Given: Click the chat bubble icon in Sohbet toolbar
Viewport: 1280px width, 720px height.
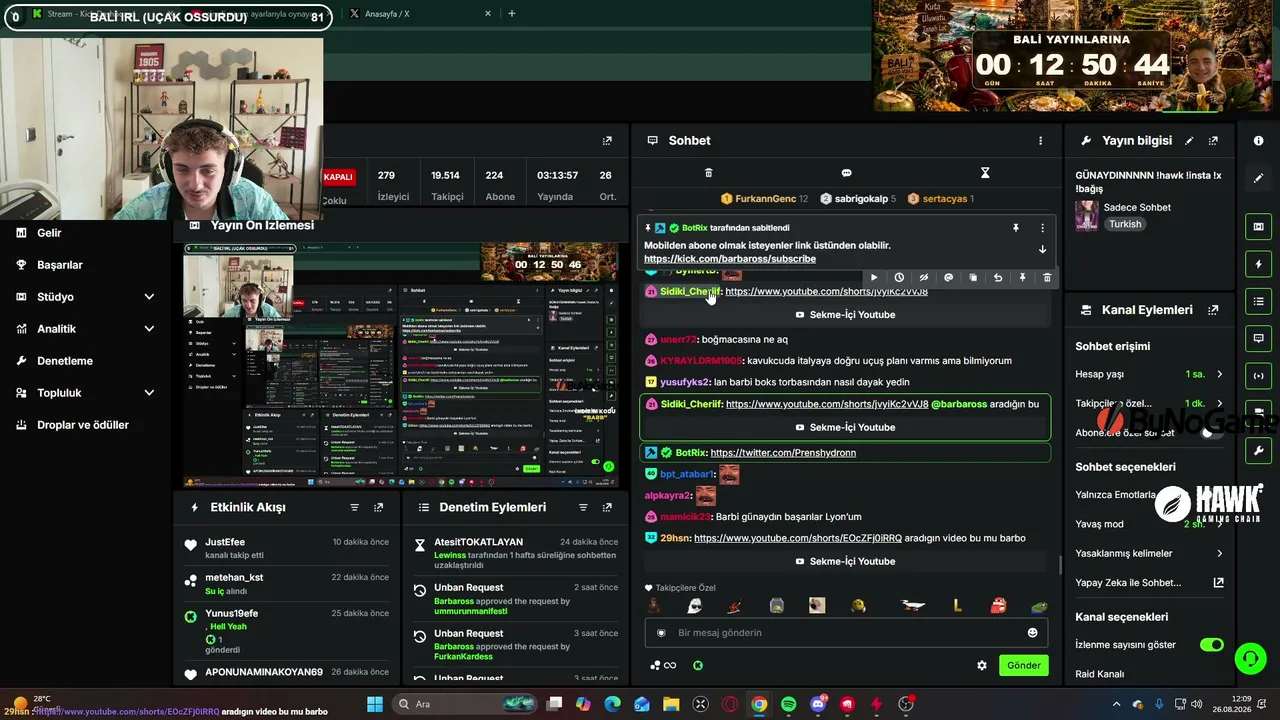Looking at the screenshot, I should click(846, 173).
